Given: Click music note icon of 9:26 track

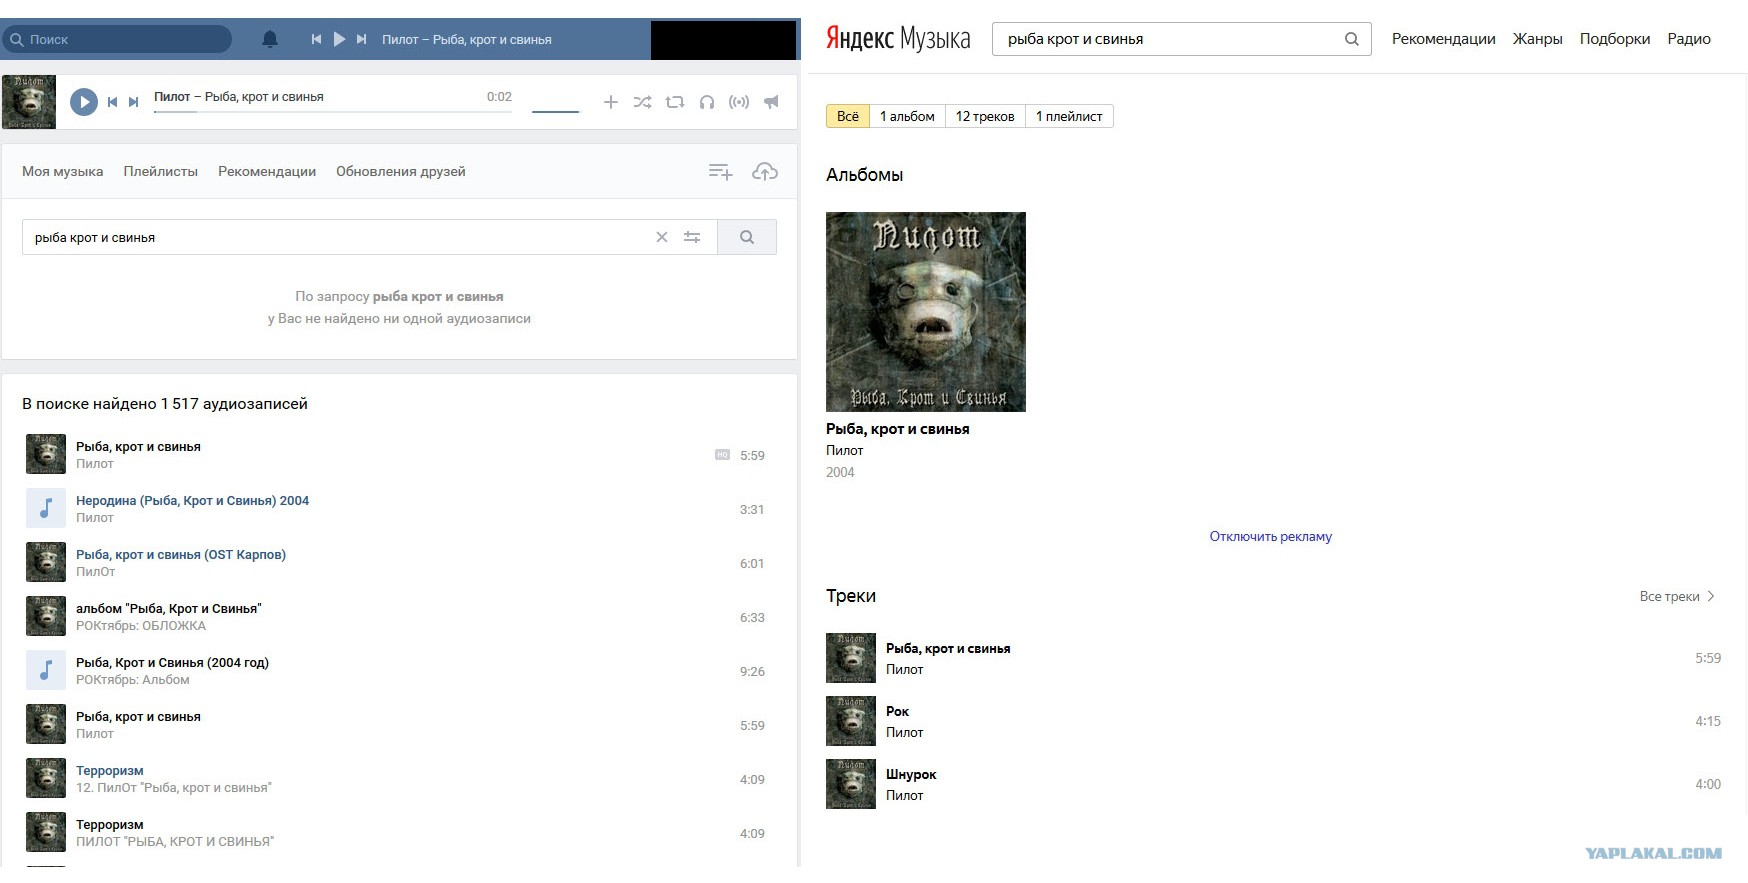Looking at the screenshot, I should coord(46,670).
